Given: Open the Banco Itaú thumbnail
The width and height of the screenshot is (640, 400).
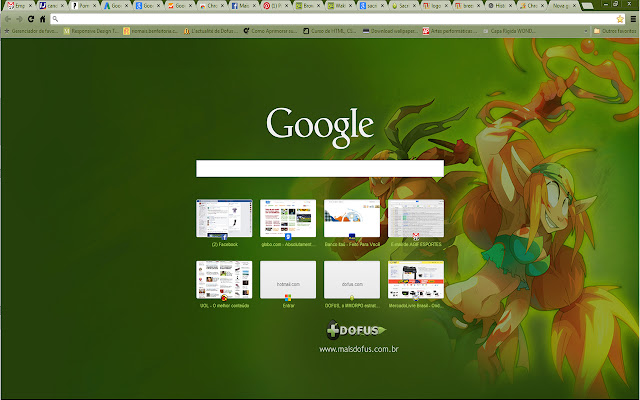Looking at the screenshot, I should tap(352, 218).
